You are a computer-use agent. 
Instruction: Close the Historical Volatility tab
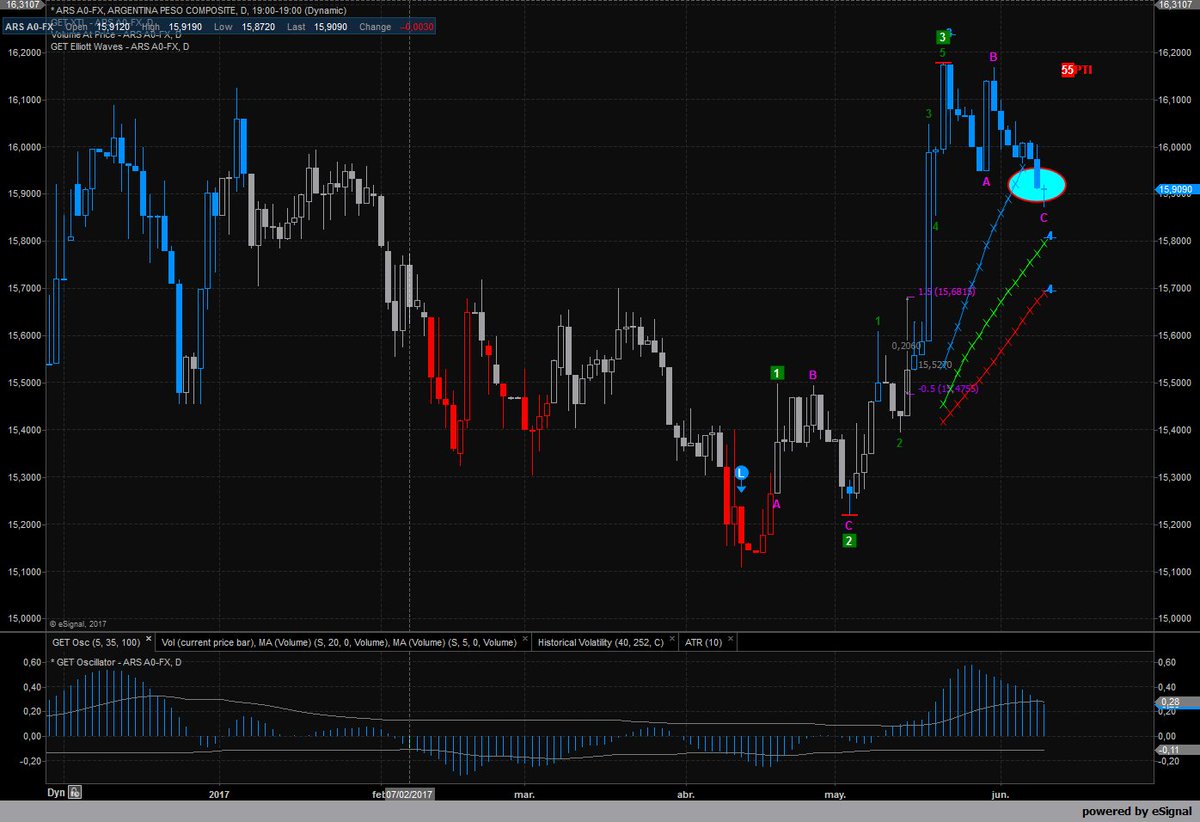tap(673, 641)
